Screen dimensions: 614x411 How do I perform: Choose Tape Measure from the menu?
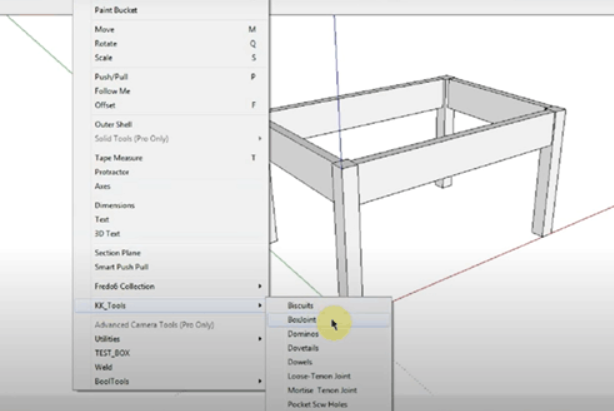tap(118, 157)
